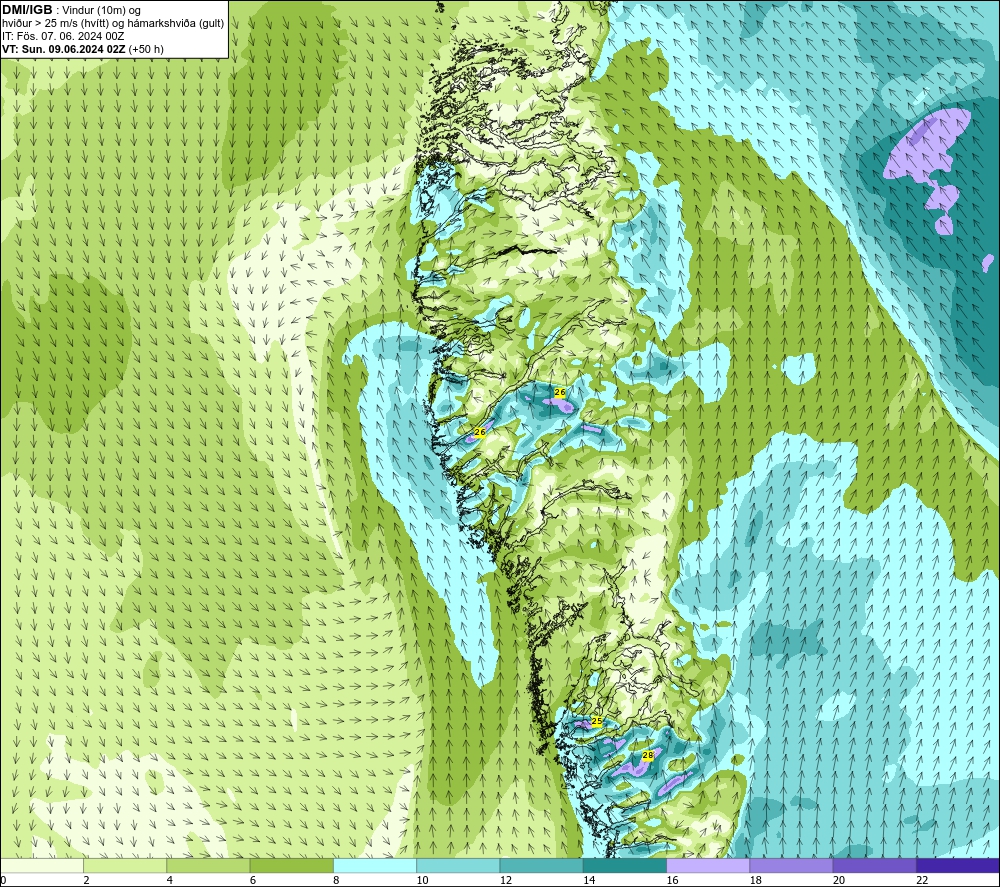Screen dimensions: 1000x887
Task: Click the '(+50 h)' forecast offset text
Action: pyautogui.click(x=146, y=49)
